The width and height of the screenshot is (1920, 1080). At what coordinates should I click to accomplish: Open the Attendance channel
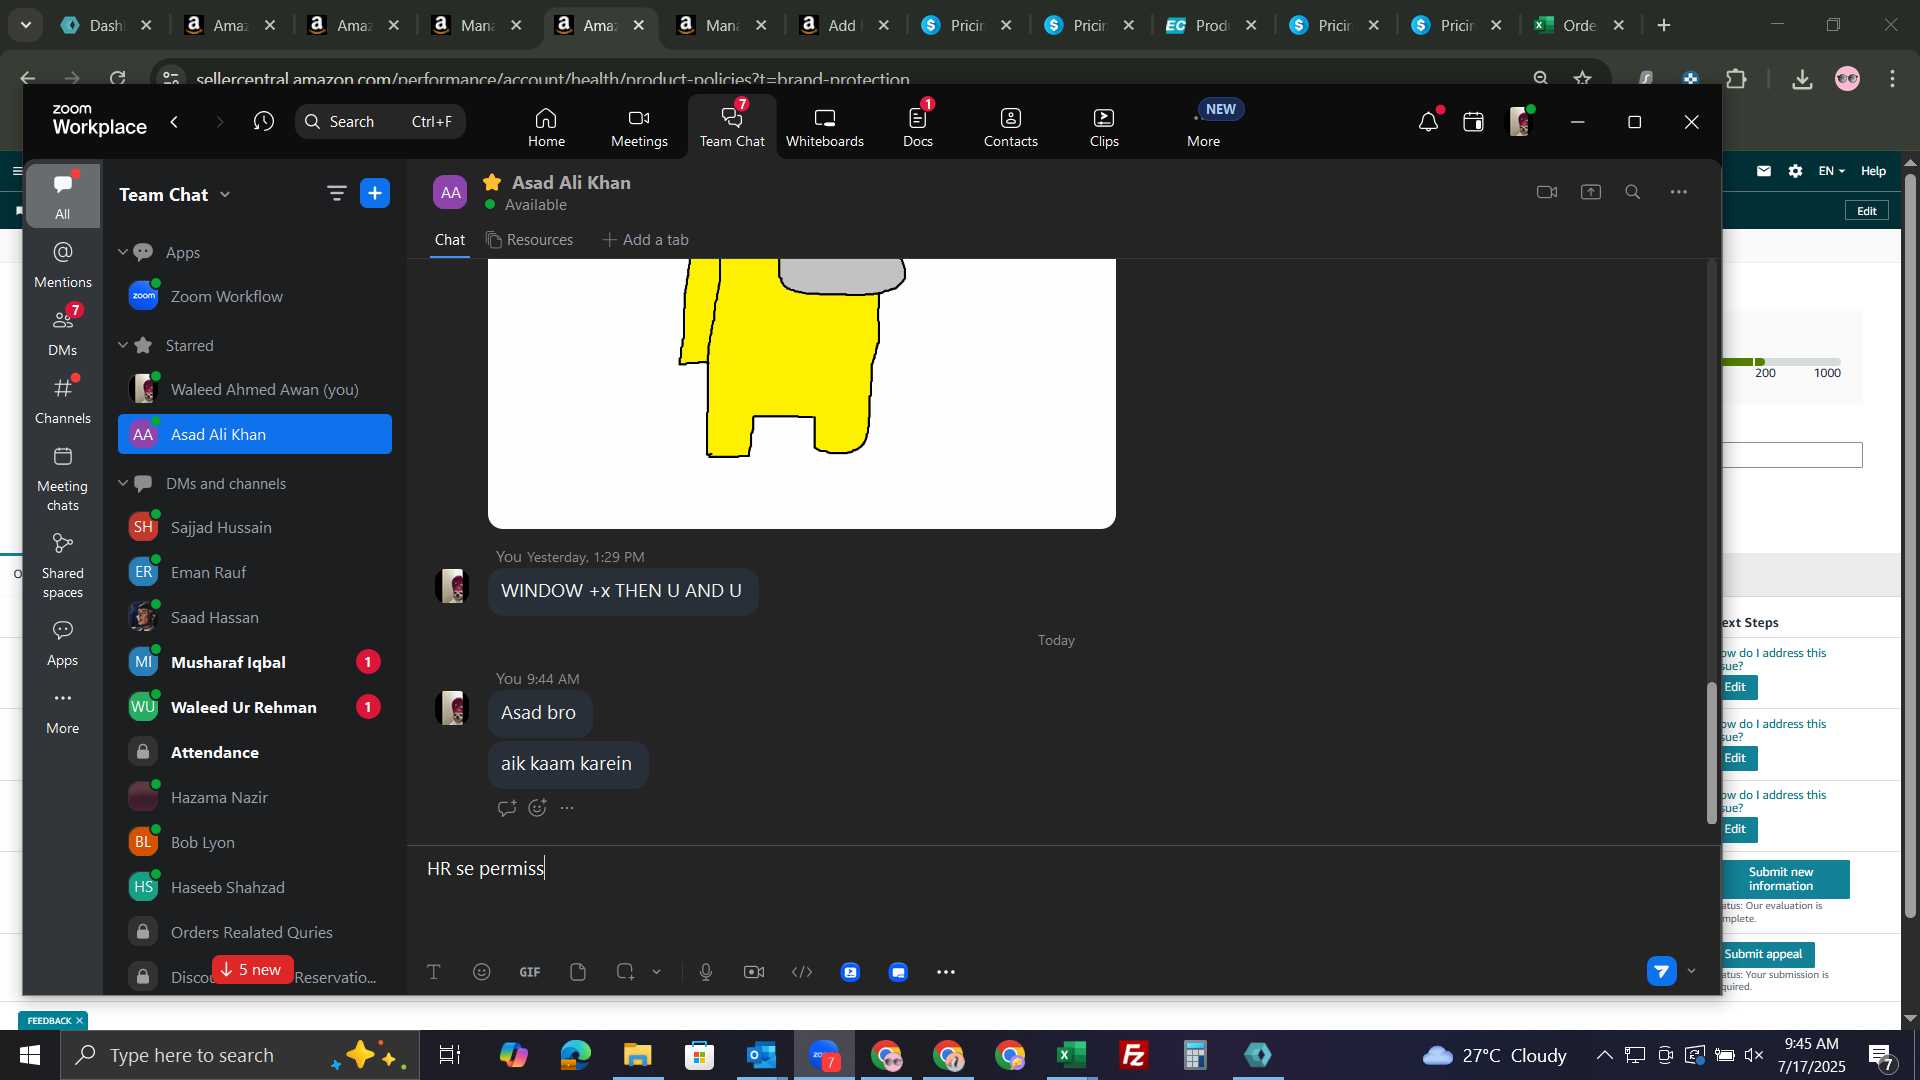pos(255,752)
